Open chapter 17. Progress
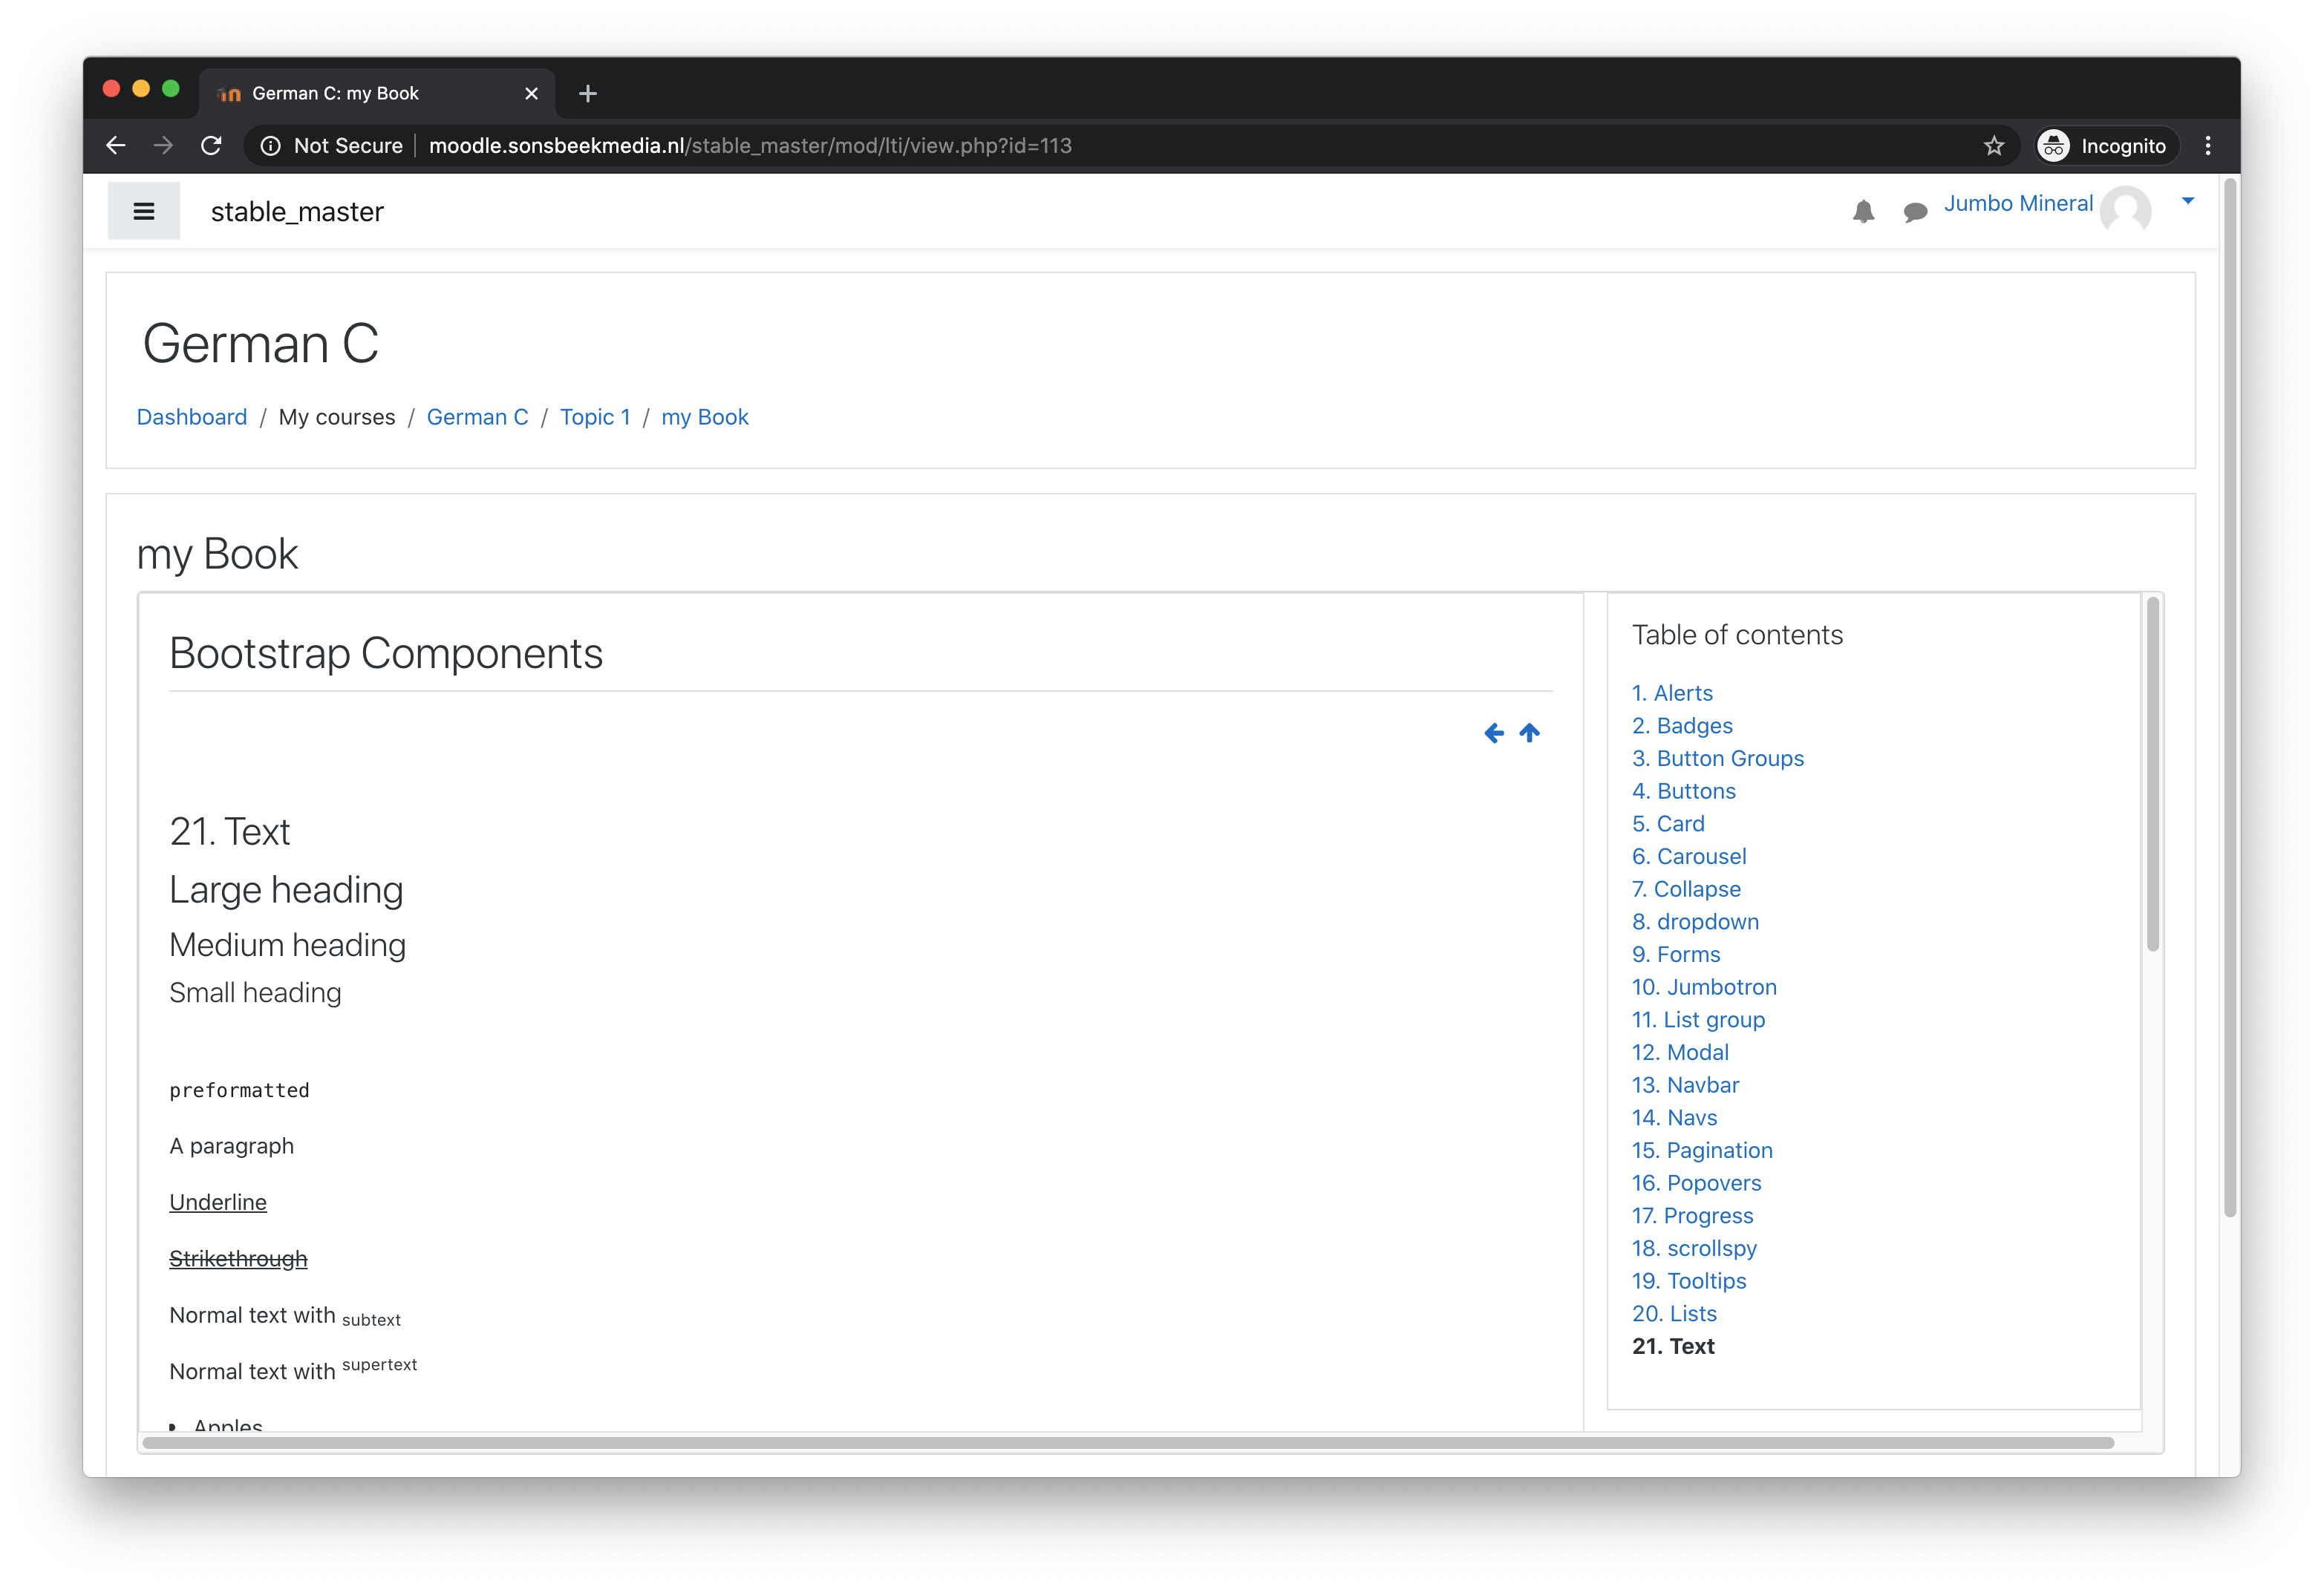Image resolution: width=2324 pixels, height=1587 pixels. (x=1692, y=1216)
